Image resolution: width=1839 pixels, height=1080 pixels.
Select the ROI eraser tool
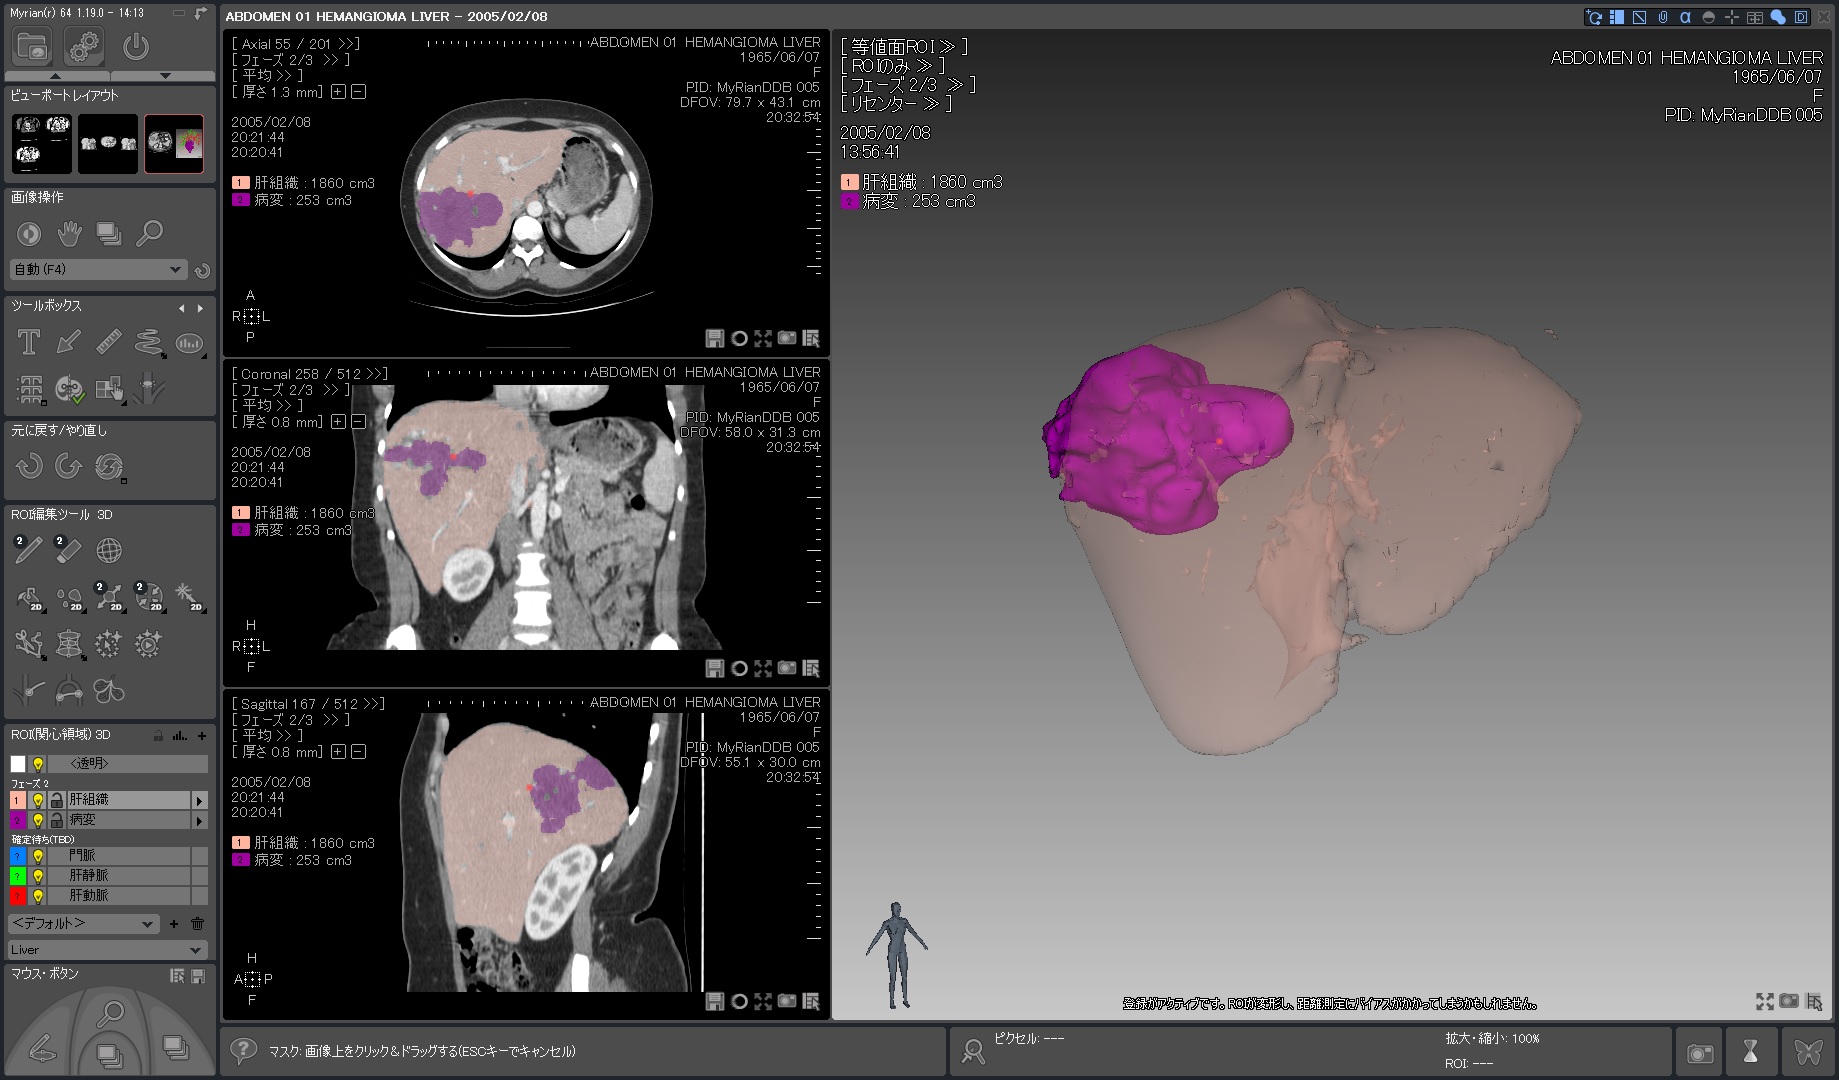click(x=68, y=549)
